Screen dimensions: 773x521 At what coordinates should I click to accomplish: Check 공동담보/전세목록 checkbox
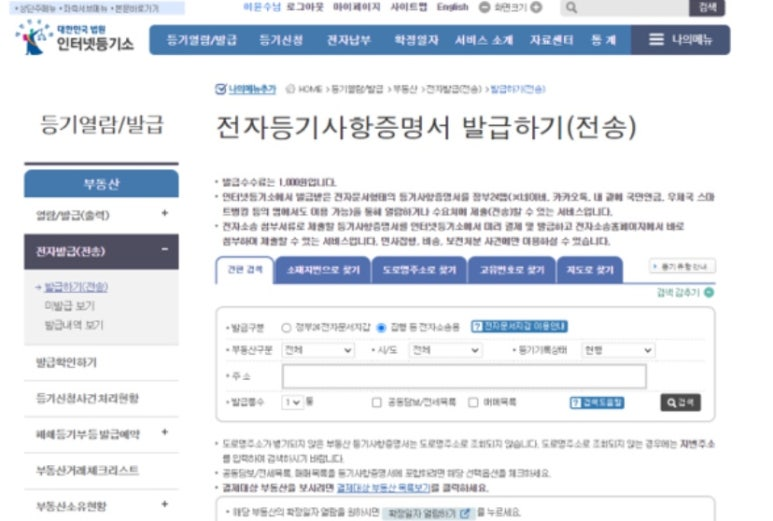tap(377, 403)
